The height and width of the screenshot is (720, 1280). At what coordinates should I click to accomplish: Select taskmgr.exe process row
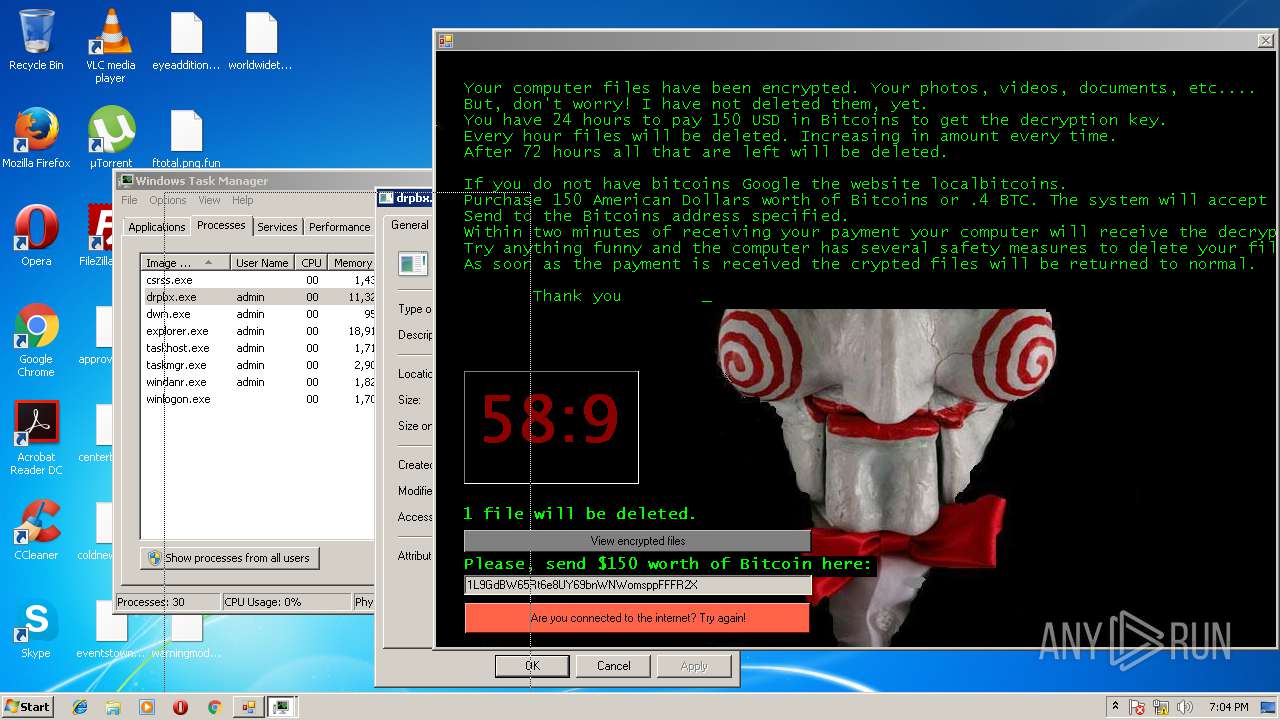pos(259,365)
